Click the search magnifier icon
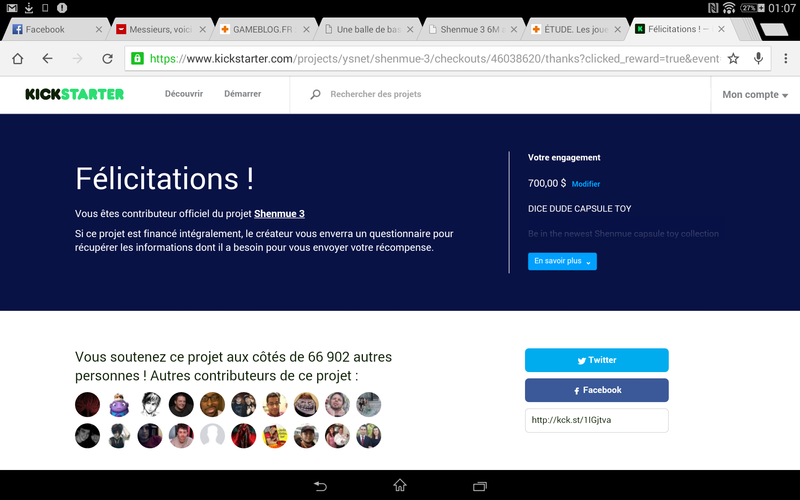The width and height of the screenshot is (800, 500). (315, 94)
